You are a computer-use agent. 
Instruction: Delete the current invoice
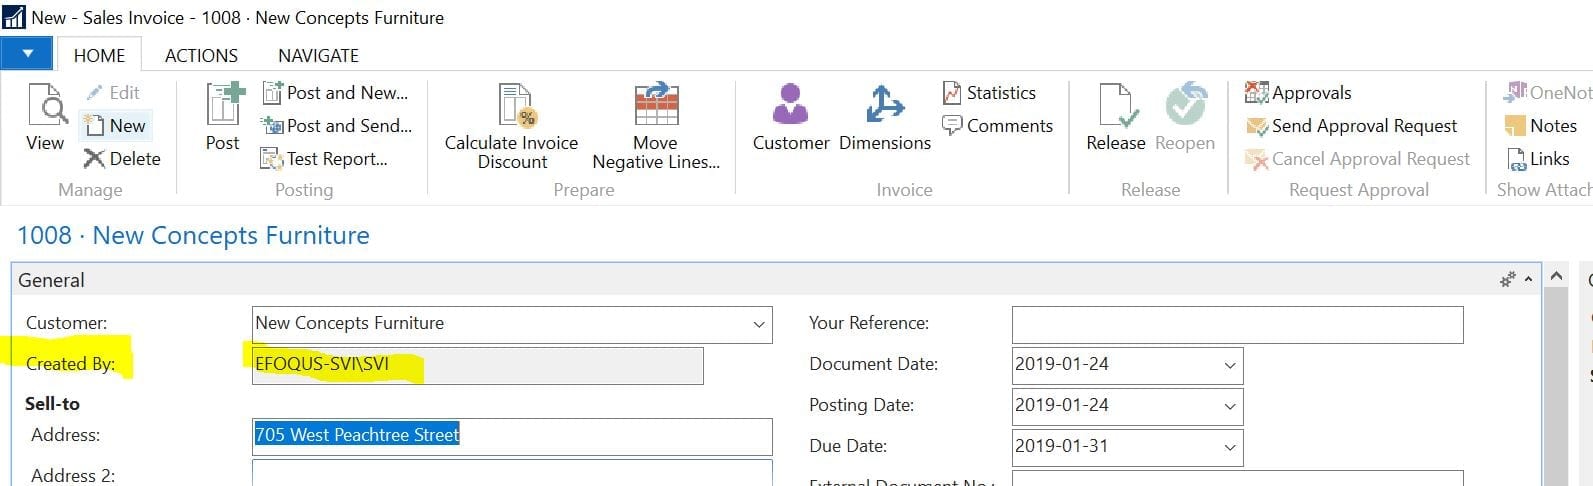coord(122,158)
